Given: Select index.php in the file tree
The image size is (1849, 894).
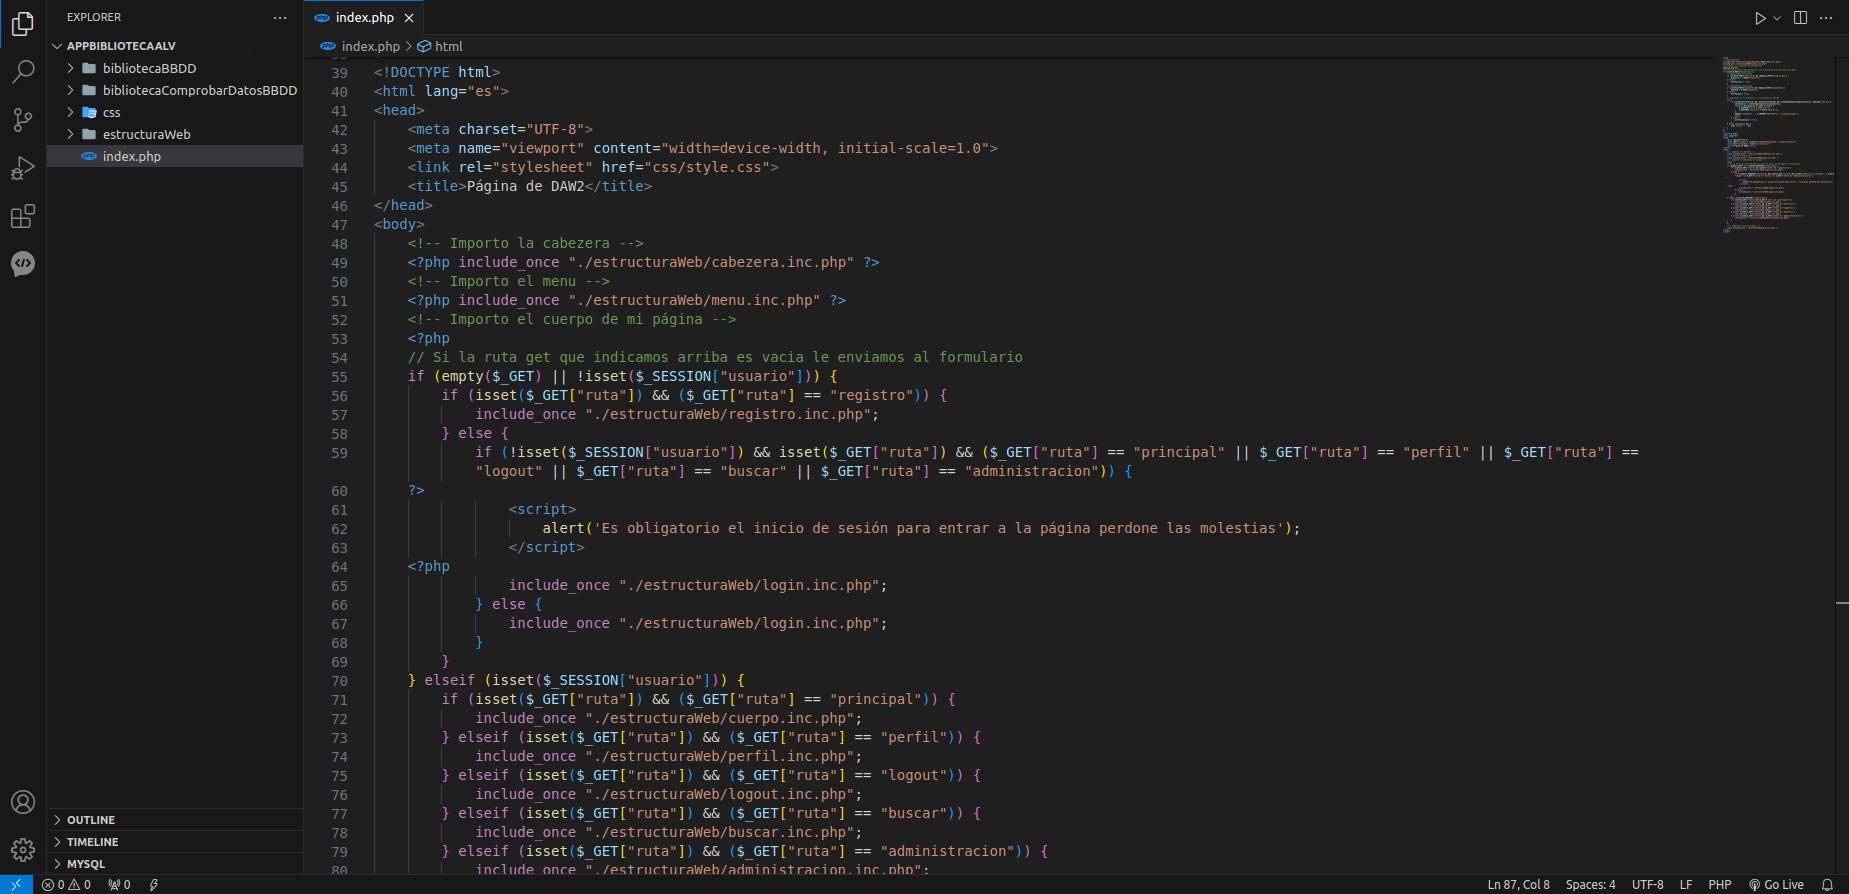Looking at the screenshot, I should pyautogui.click(x=175, y=156).
